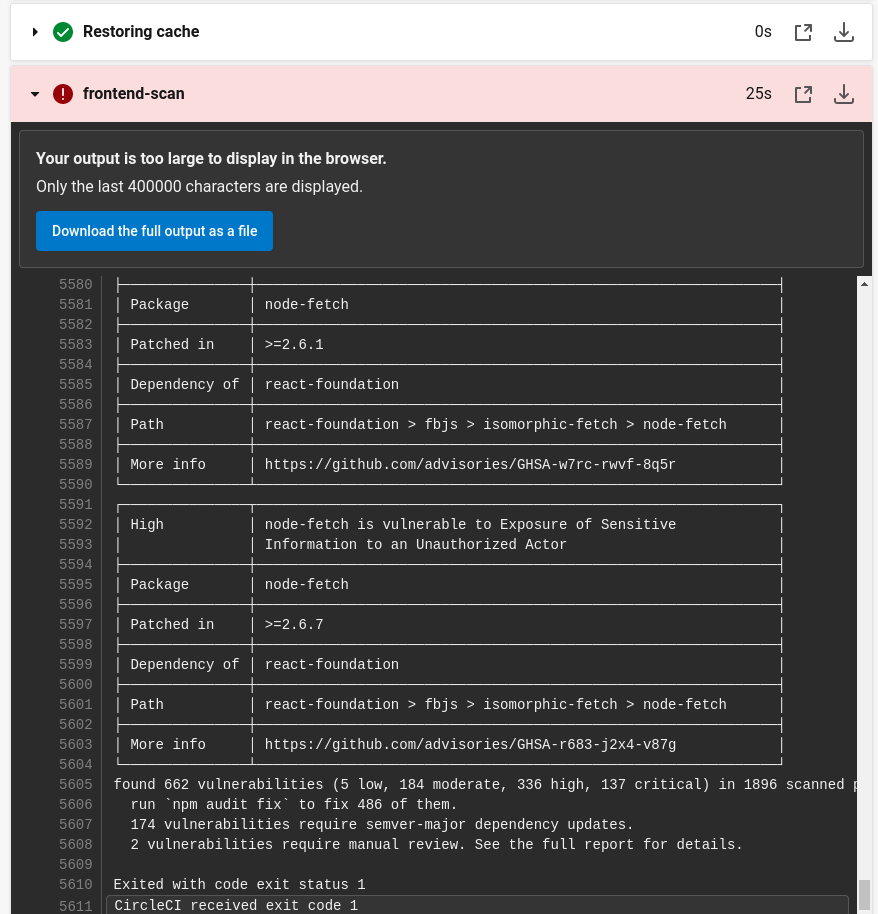
Task: Click '174 vulnerabilities require semver-major' line
Action: coord(382,824)
